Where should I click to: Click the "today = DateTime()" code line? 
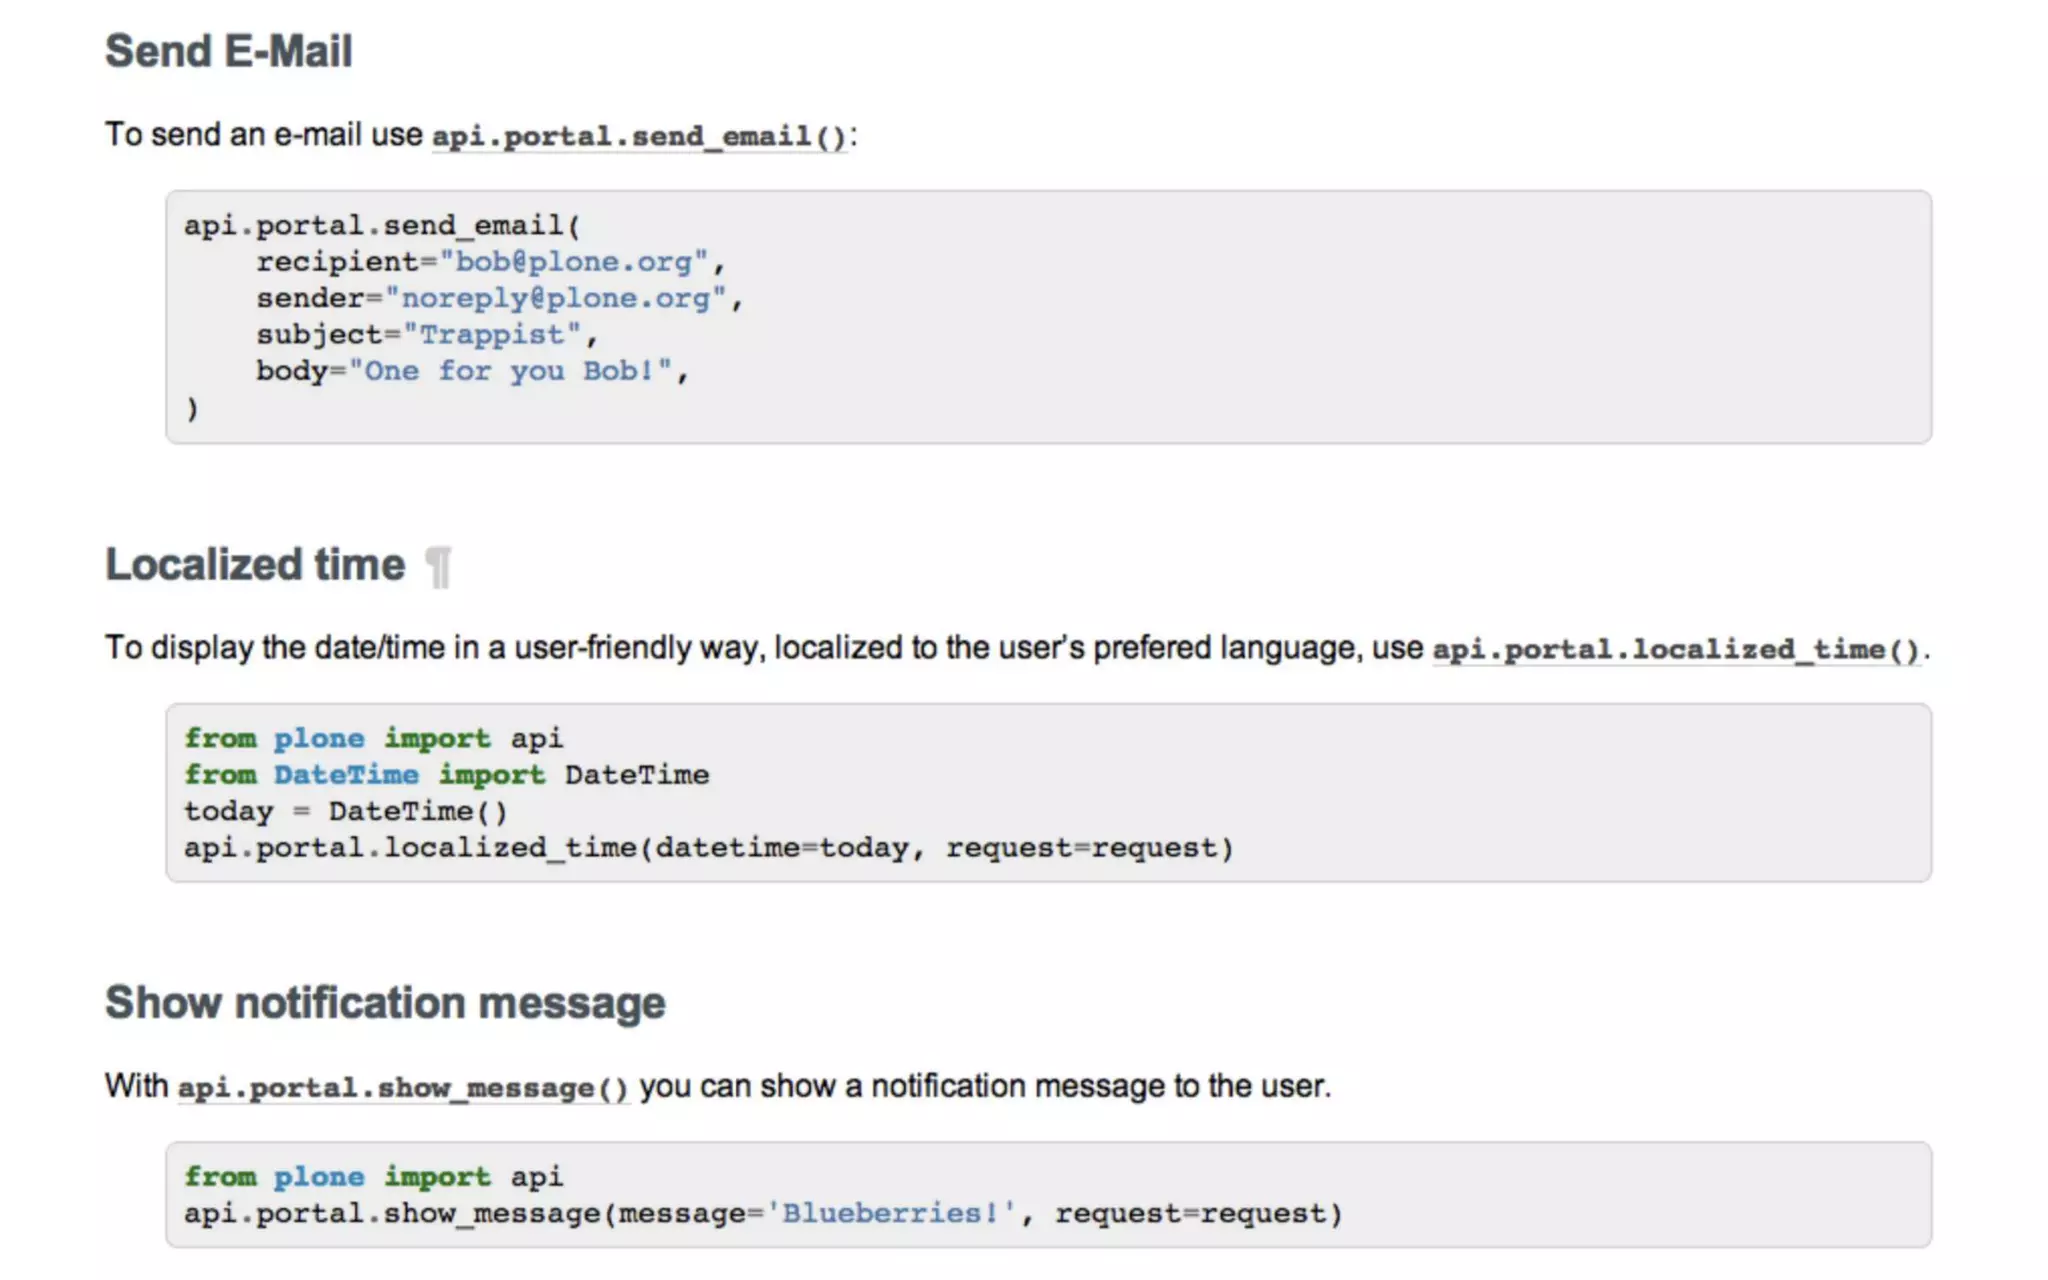tap(346, 811)
